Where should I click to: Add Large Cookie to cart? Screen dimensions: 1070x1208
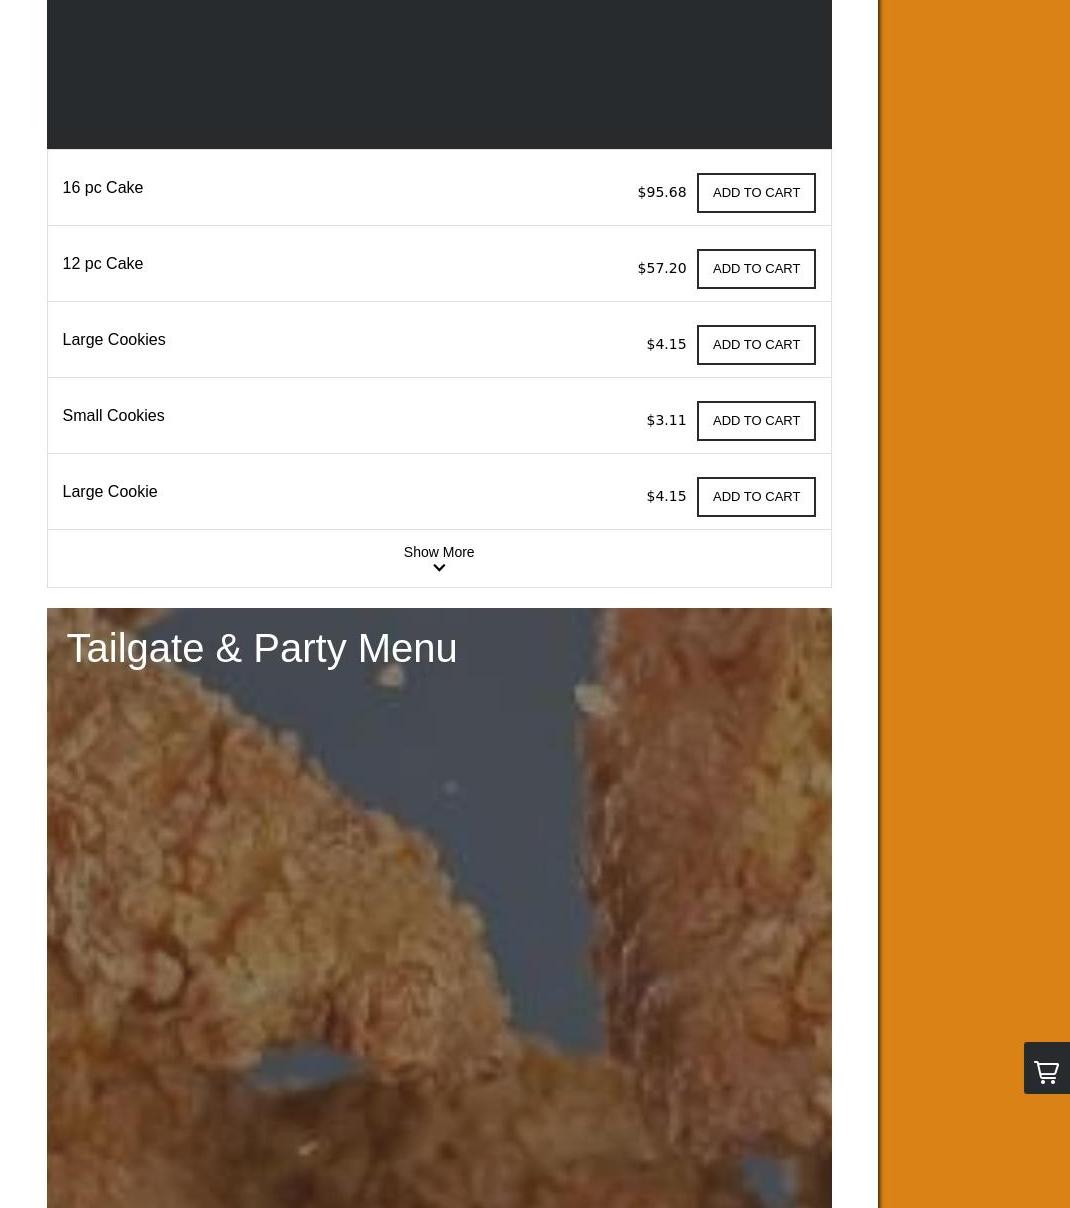pos(756,496)
